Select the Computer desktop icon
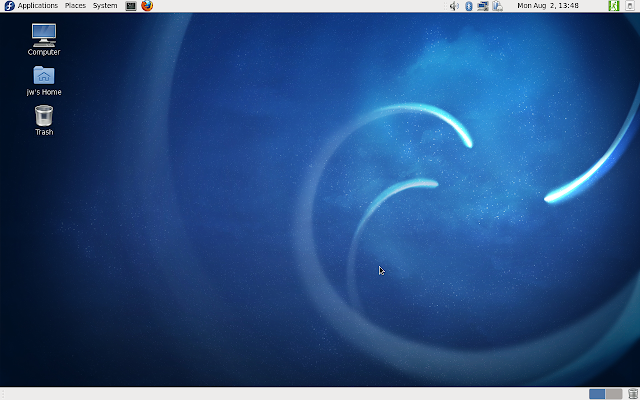640x400 pixels. pos(44,36)
